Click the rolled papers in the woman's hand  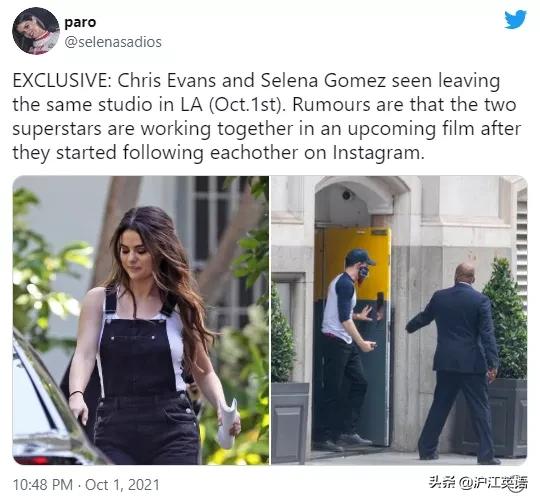click(228, 425)
